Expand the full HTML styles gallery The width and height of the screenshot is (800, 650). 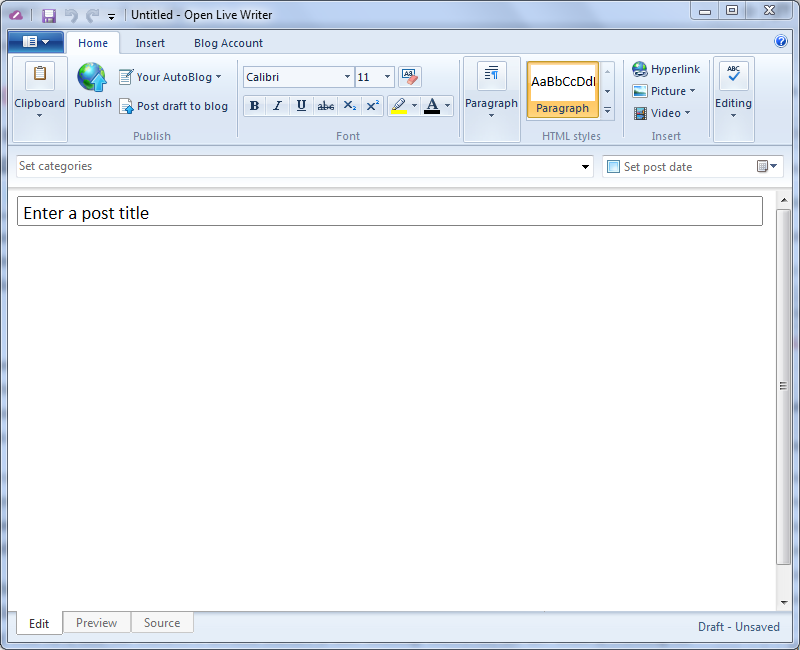pos(607,110)
